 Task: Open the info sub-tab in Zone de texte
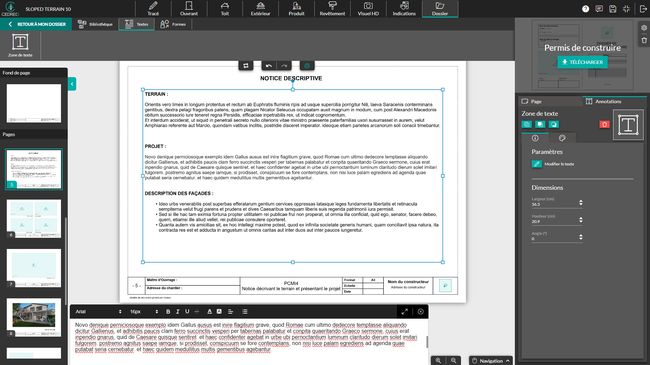point(535,138)
